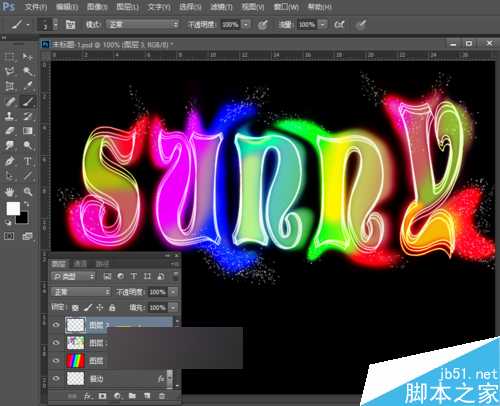Hide the top selected layer with its eye icon
500x406 pixels.
56,324
